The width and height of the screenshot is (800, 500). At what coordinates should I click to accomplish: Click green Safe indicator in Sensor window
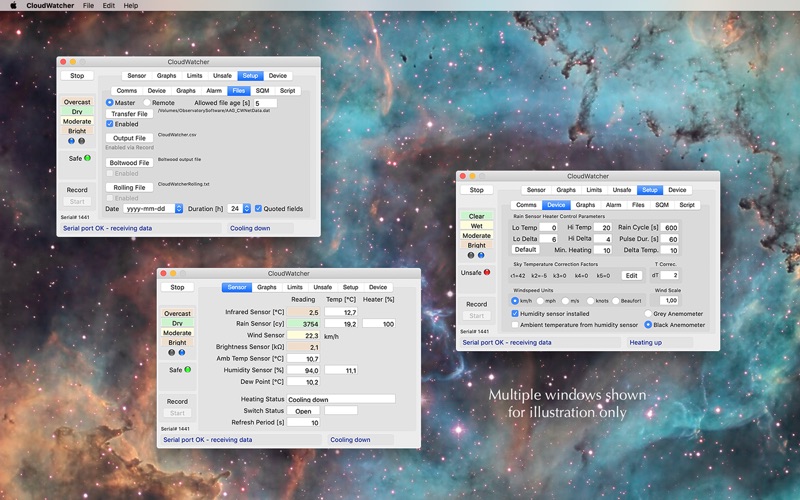click(x=188, y=370)
